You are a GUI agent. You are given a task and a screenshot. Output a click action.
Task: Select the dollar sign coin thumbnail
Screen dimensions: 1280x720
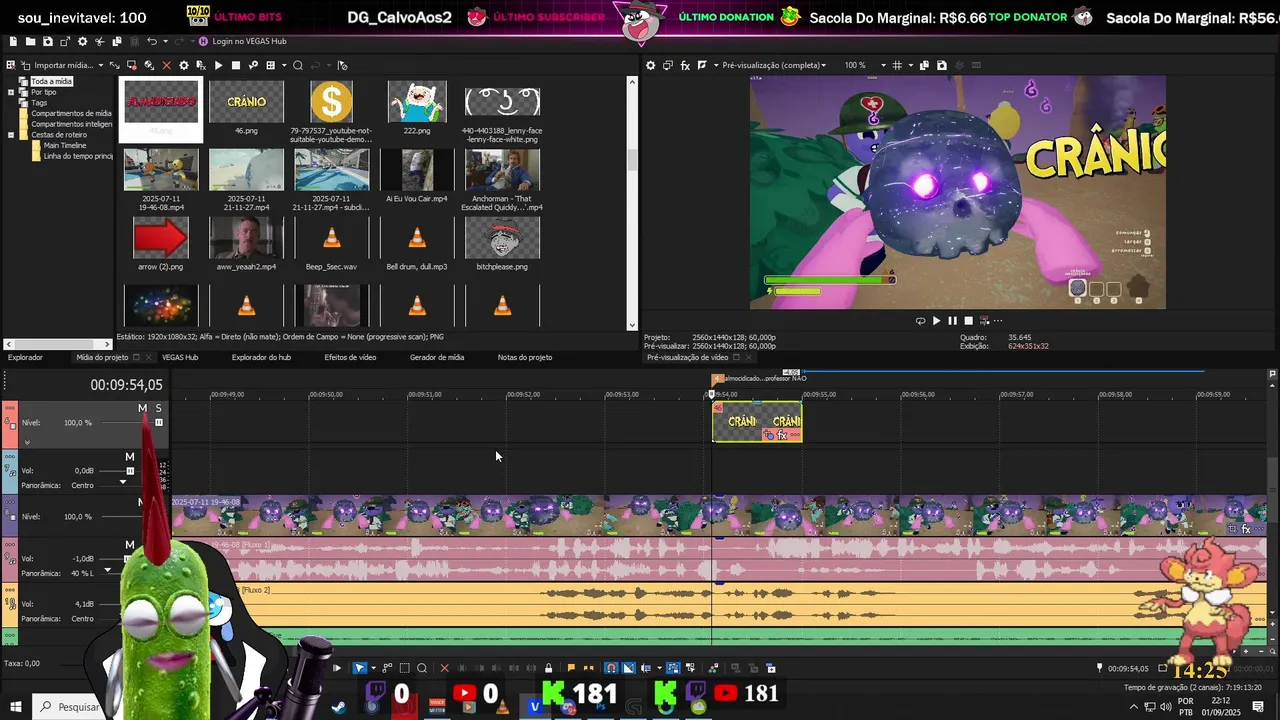pyautogui.click(x=331, y=102)
